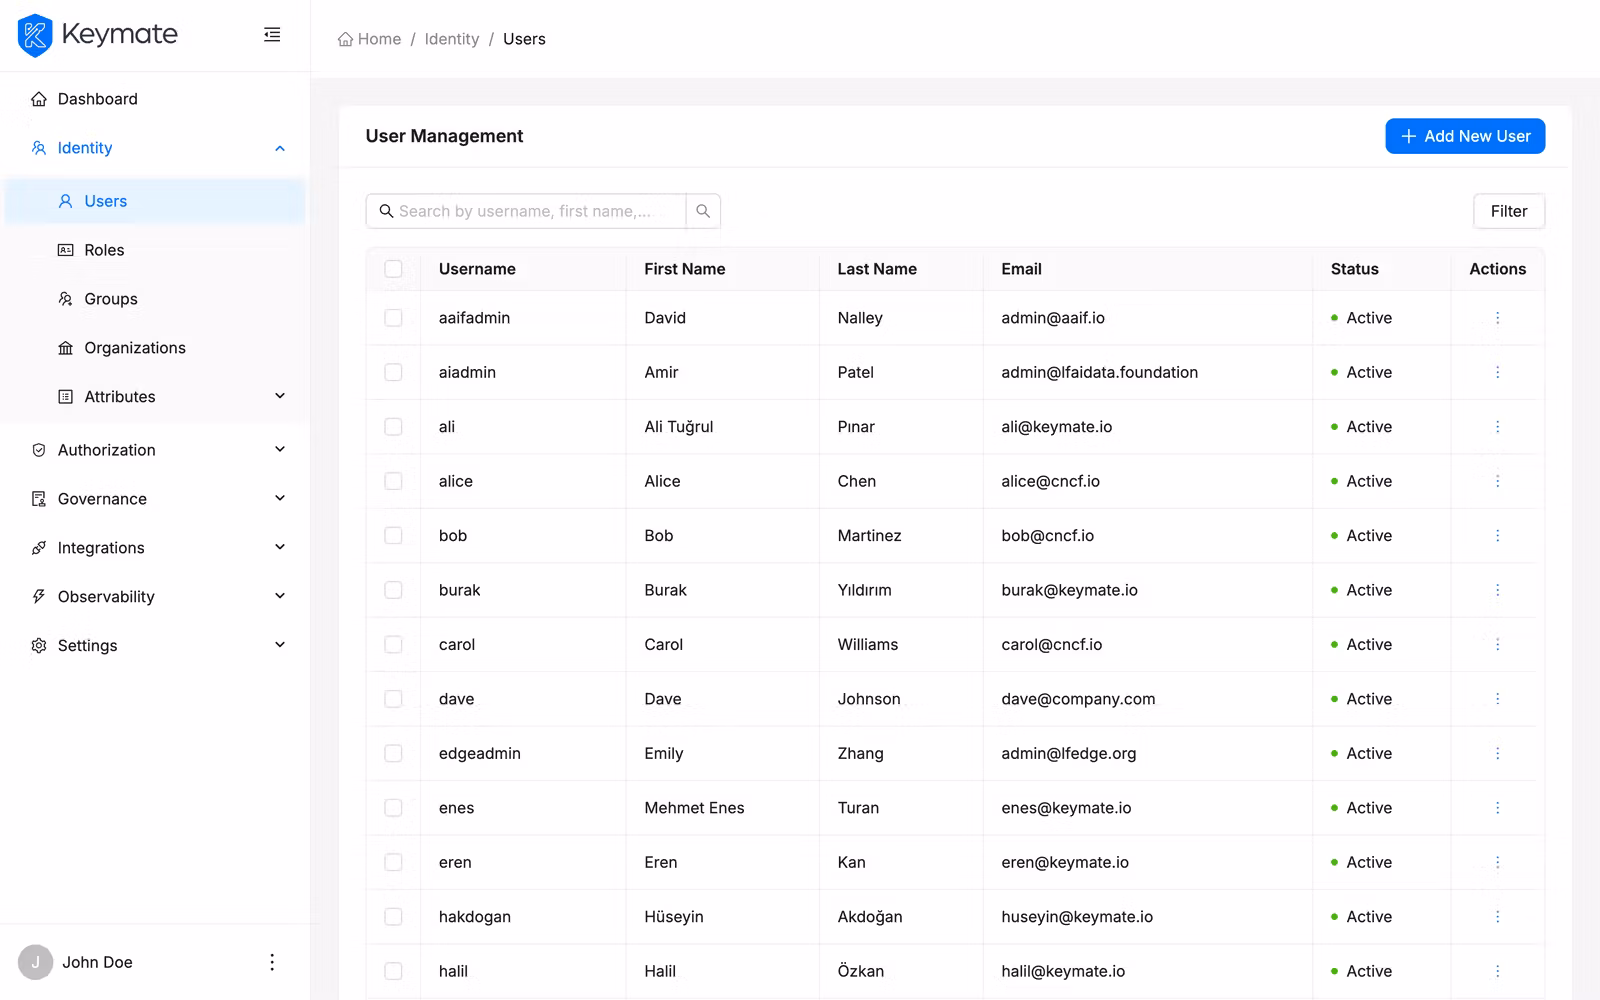
Task: Click the Keymate logo icon
Action: click(x=35, y=35)
